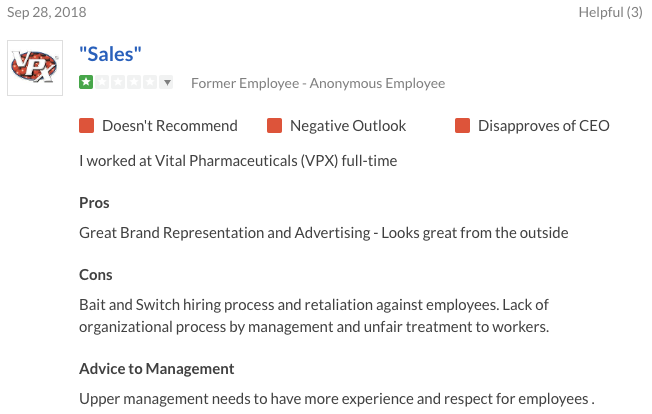Click the third gray star icon
The image size is (652, 414).
pos(118,82)
